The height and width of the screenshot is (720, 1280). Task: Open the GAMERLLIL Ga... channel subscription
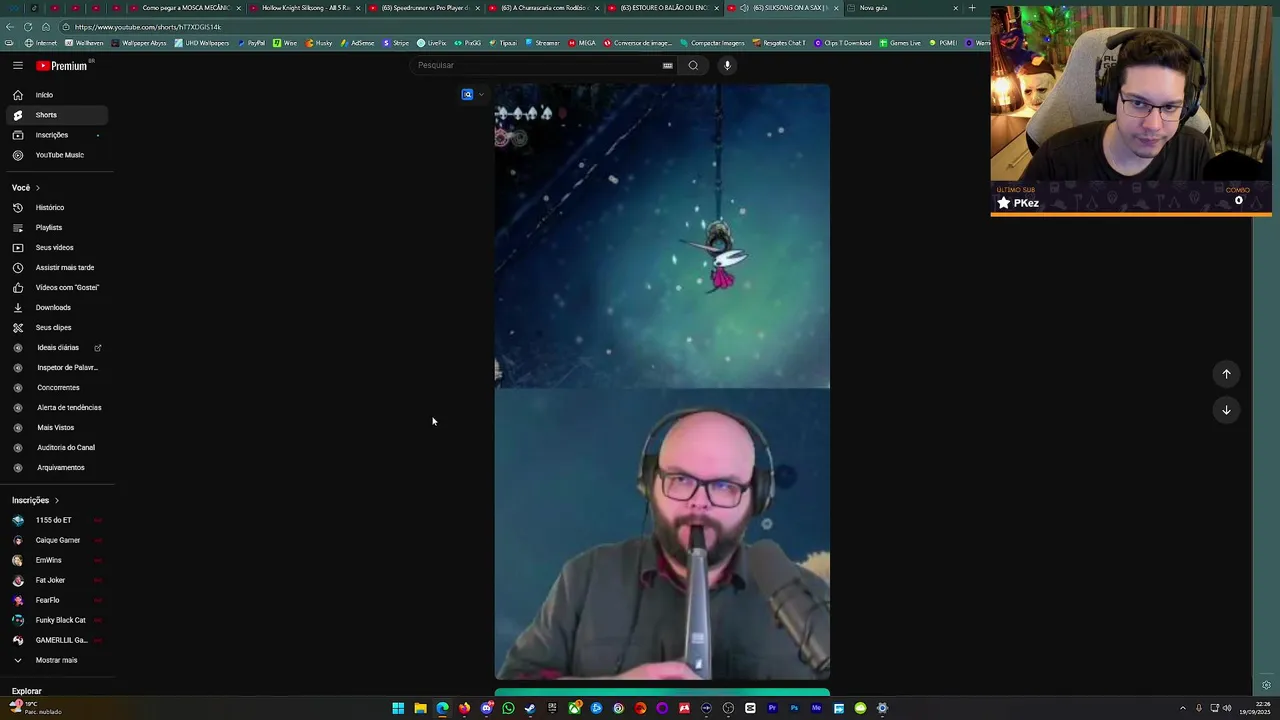pos(55,640)
